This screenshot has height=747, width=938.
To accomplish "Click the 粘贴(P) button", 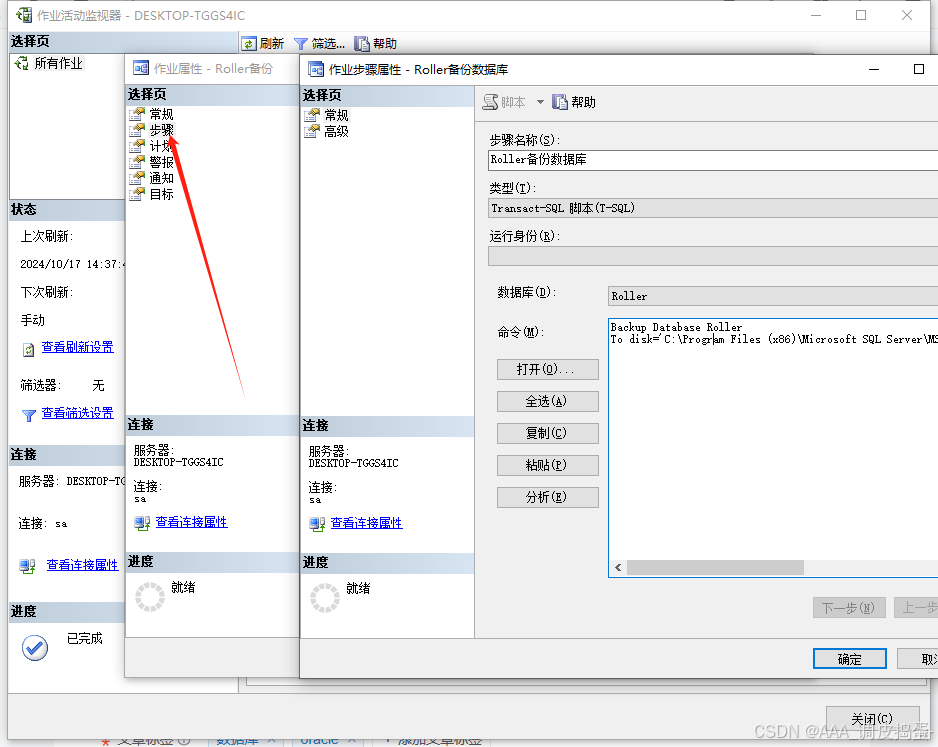I will pyautogui.click(x=547, y=465).
